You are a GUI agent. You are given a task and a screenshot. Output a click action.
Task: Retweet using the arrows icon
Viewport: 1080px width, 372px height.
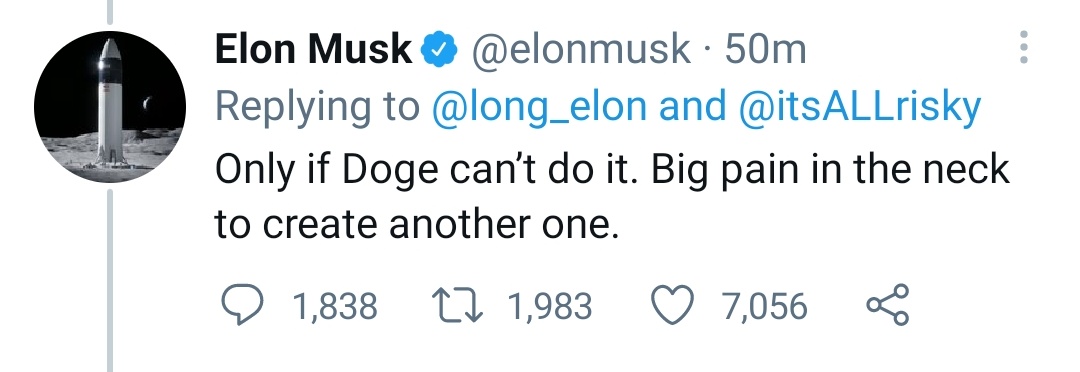pyautogui.click(x=457, y=305)
